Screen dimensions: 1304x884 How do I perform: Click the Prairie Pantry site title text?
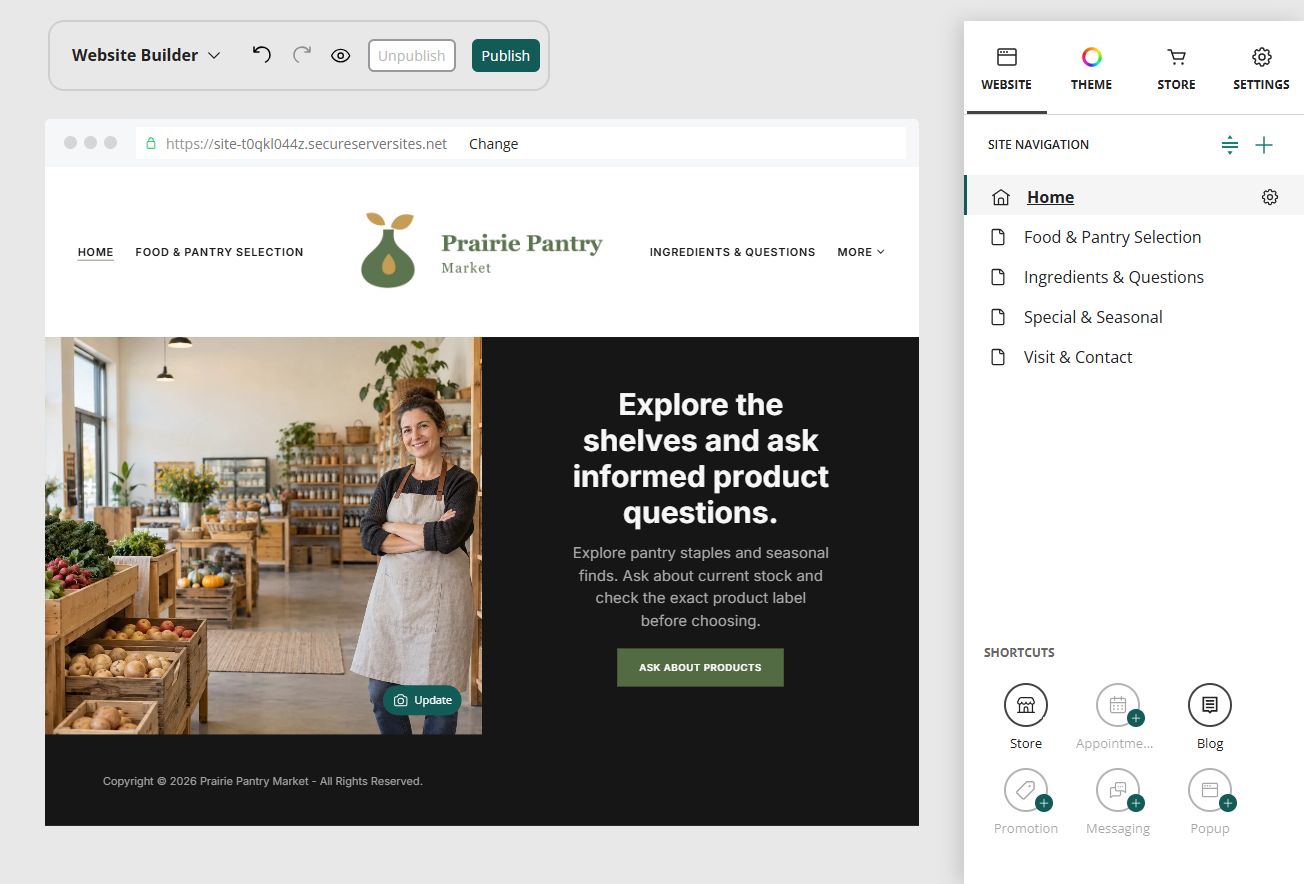522,243
